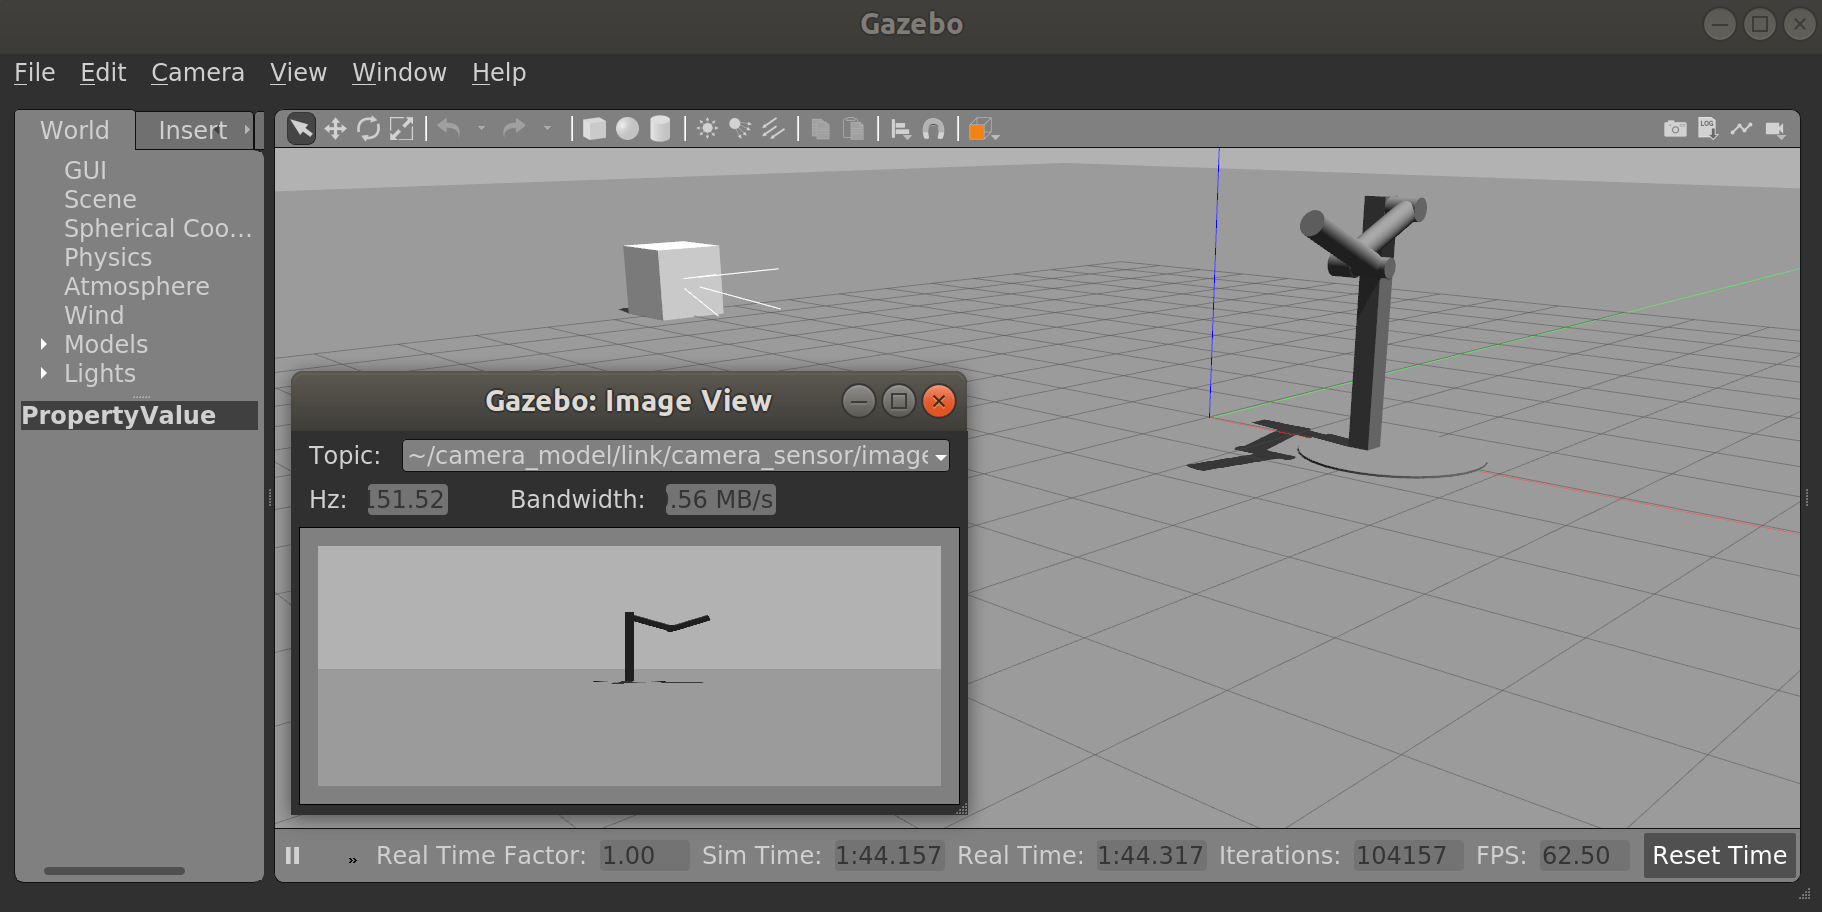Toggle snap mode magnet icon
The height and width of the screenshot is (912, 1822).
click(933, 129)
